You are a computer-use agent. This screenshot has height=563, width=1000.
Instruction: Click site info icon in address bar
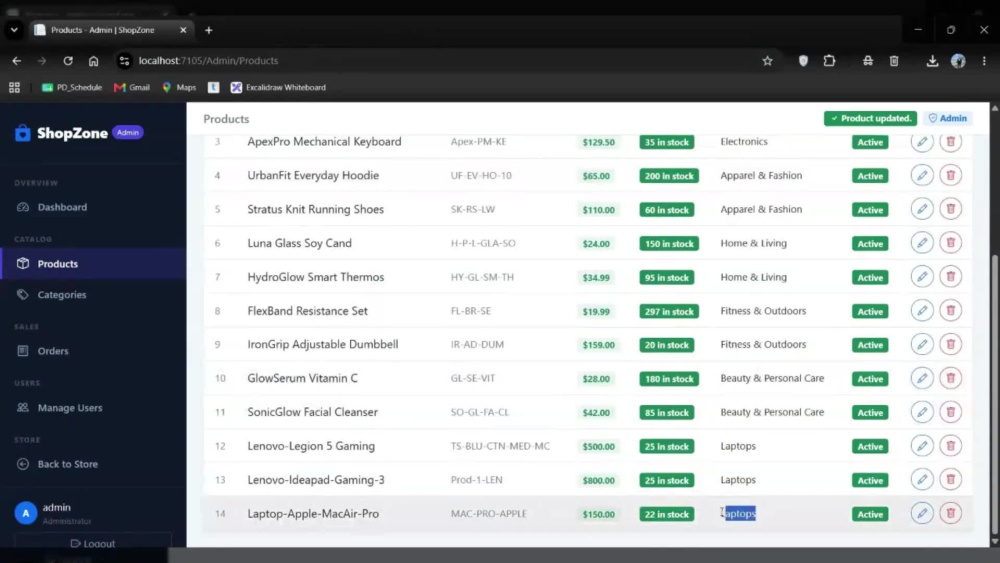(x=124, y=61)
